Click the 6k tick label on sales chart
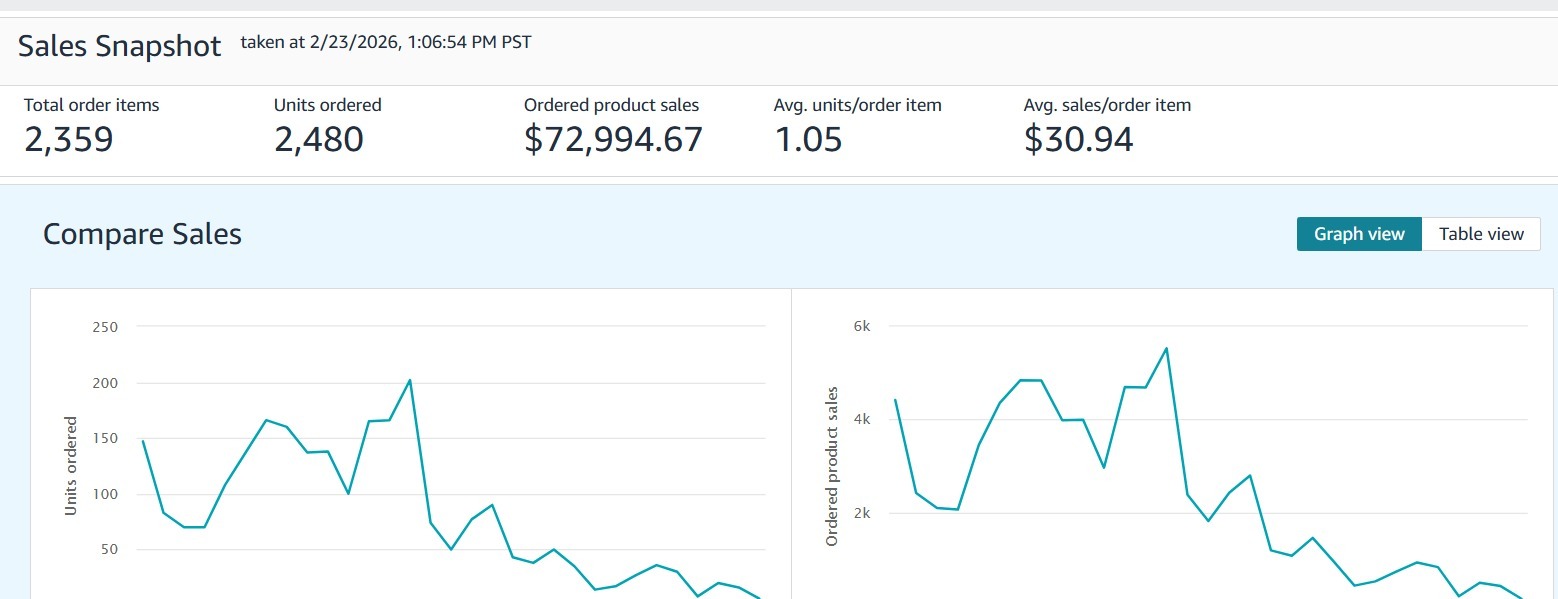The height and width of the screenshot is (599, 1558). (861, 326)
